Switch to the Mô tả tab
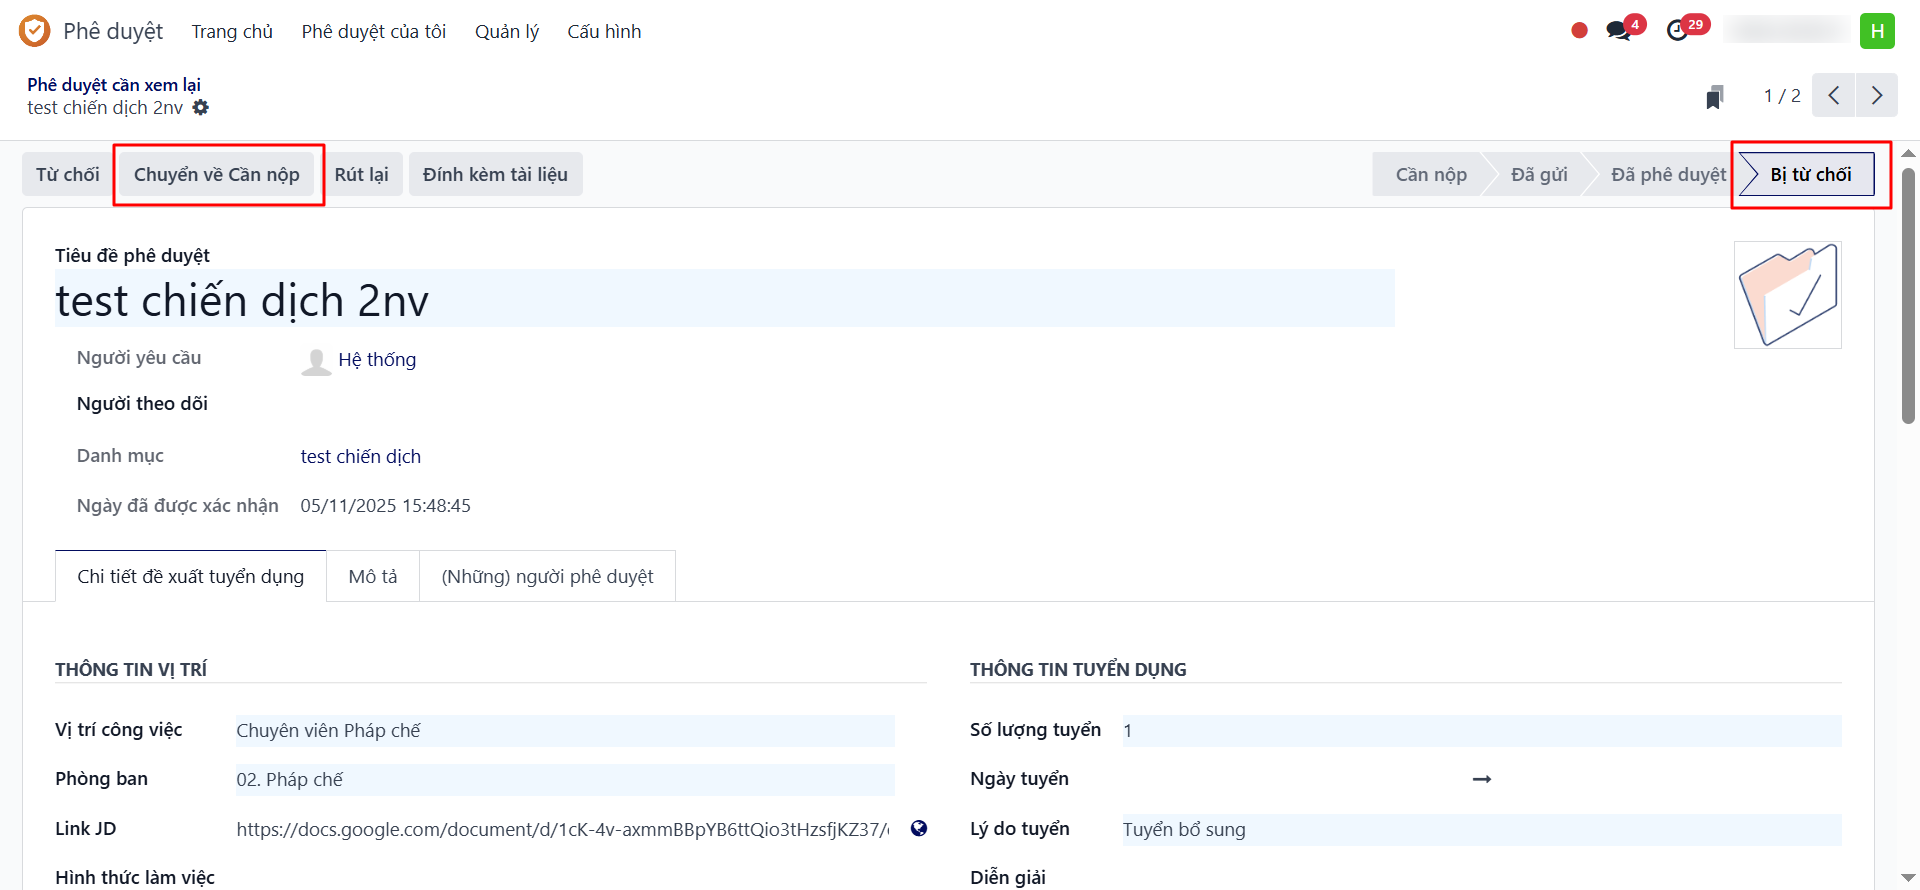Image resolution: width=1920 pixels, height=890 pixels. 373,577
